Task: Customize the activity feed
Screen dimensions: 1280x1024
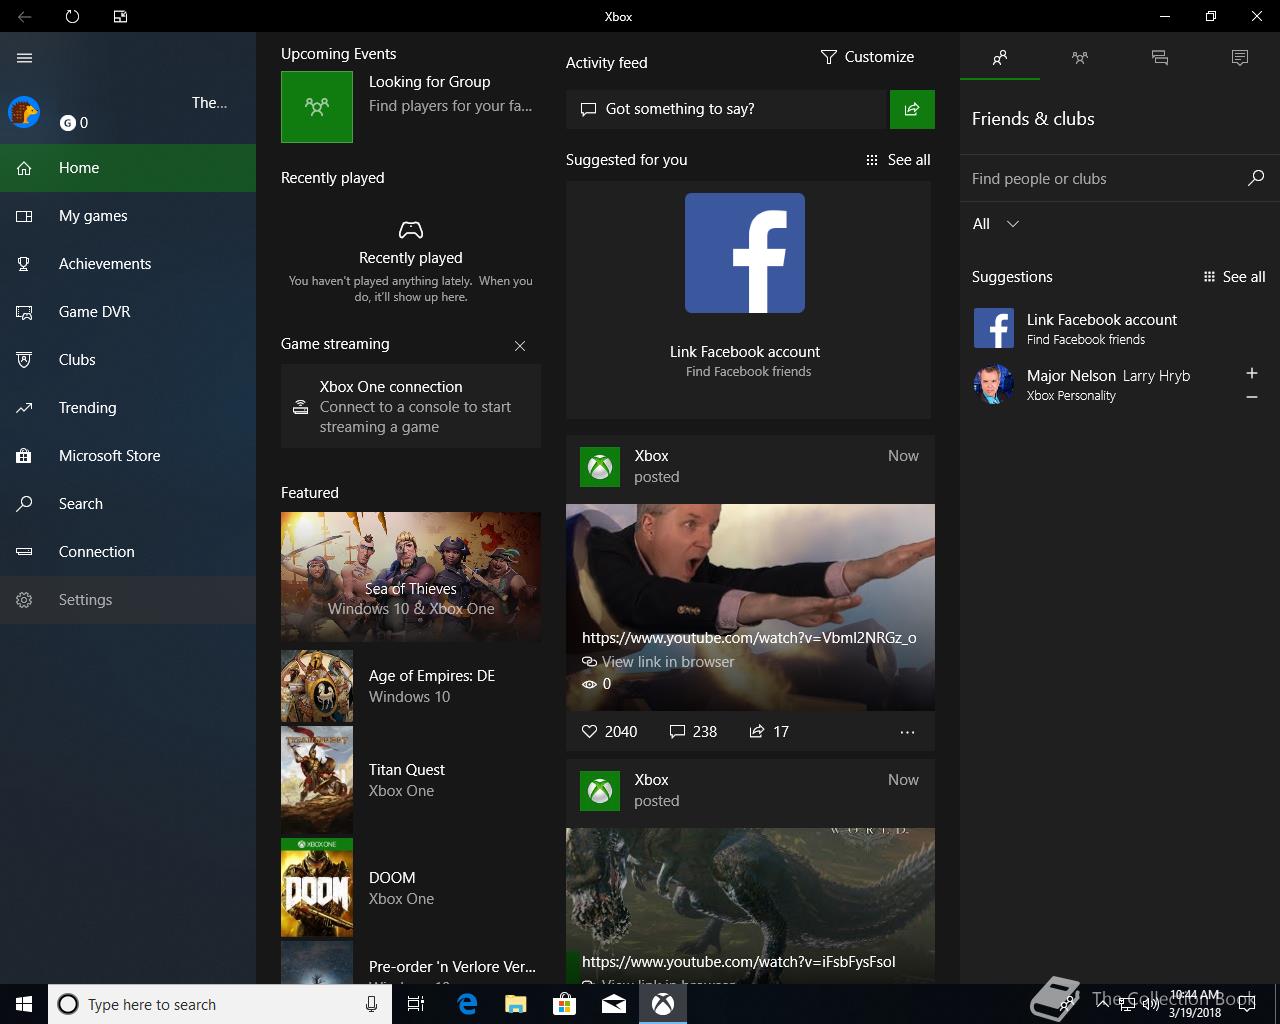Action: click(867, 57)
